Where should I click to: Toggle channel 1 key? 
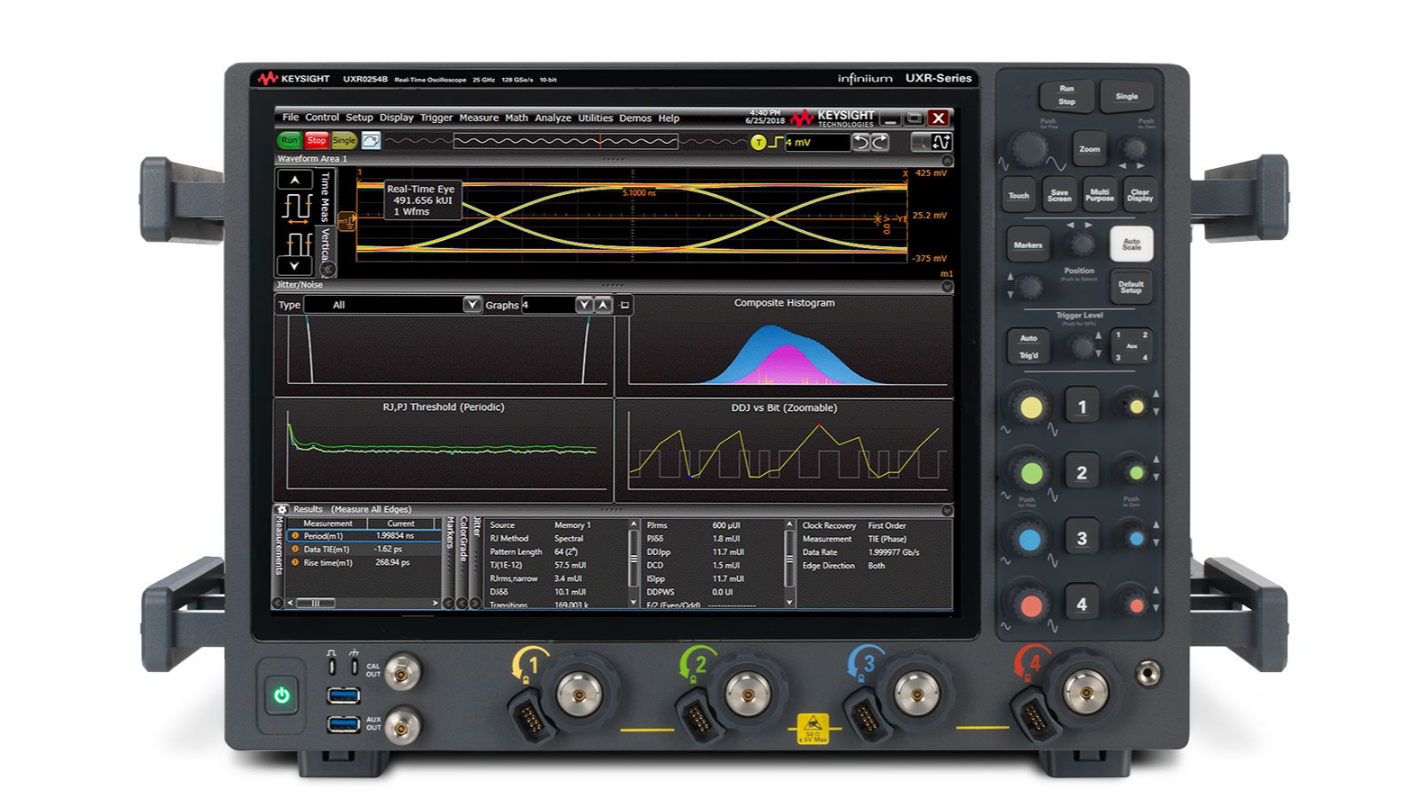coord(1081,406)
